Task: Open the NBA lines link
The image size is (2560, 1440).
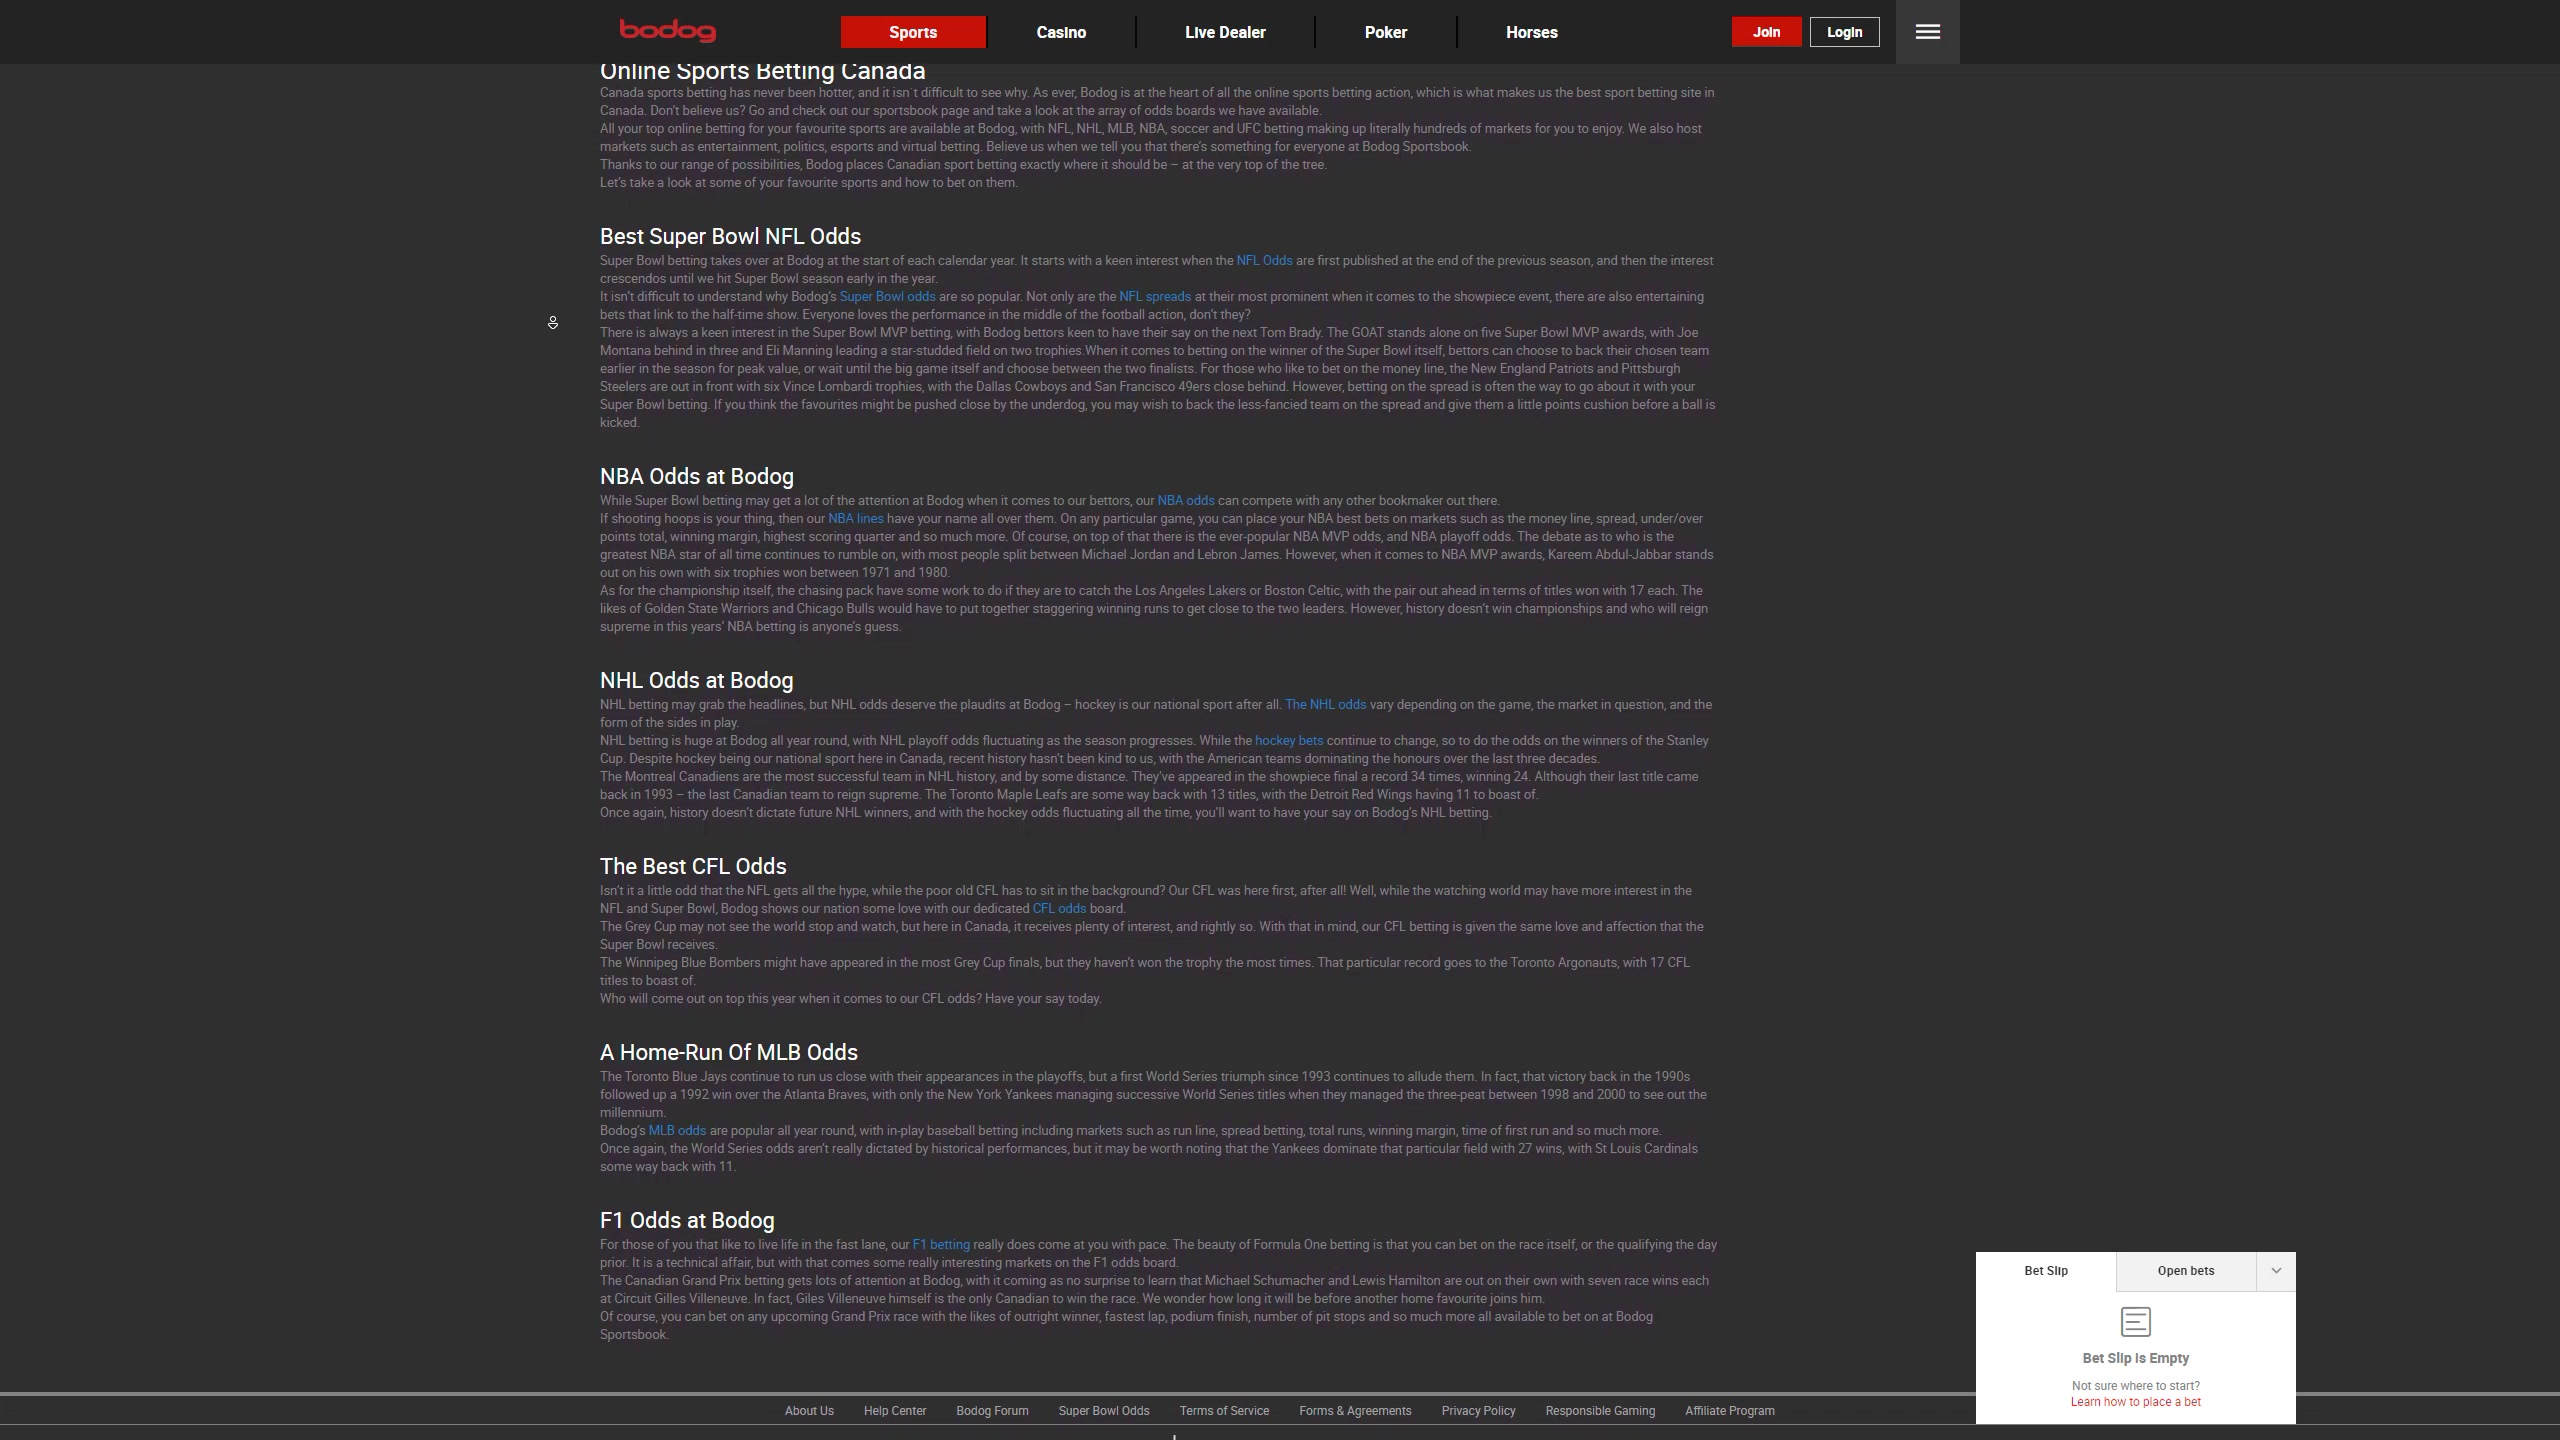Action: point(855,519)
